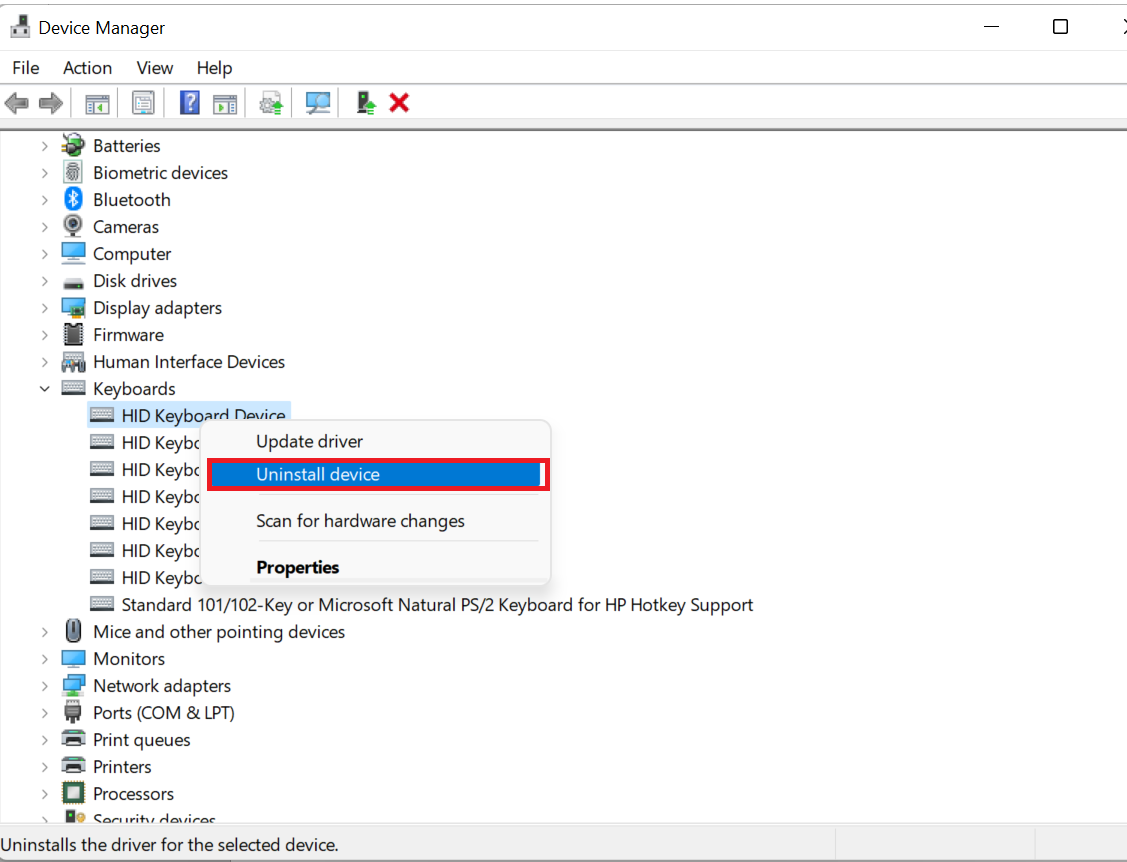The height and width of the screenshot is (862, 1127).
Task: Click the Print queues icon
Action: 73,739
